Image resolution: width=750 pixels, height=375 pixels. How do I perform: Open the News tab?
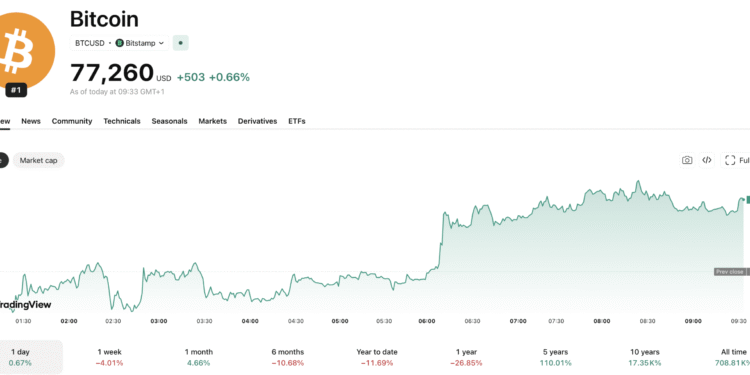click(x=31, y=121)
